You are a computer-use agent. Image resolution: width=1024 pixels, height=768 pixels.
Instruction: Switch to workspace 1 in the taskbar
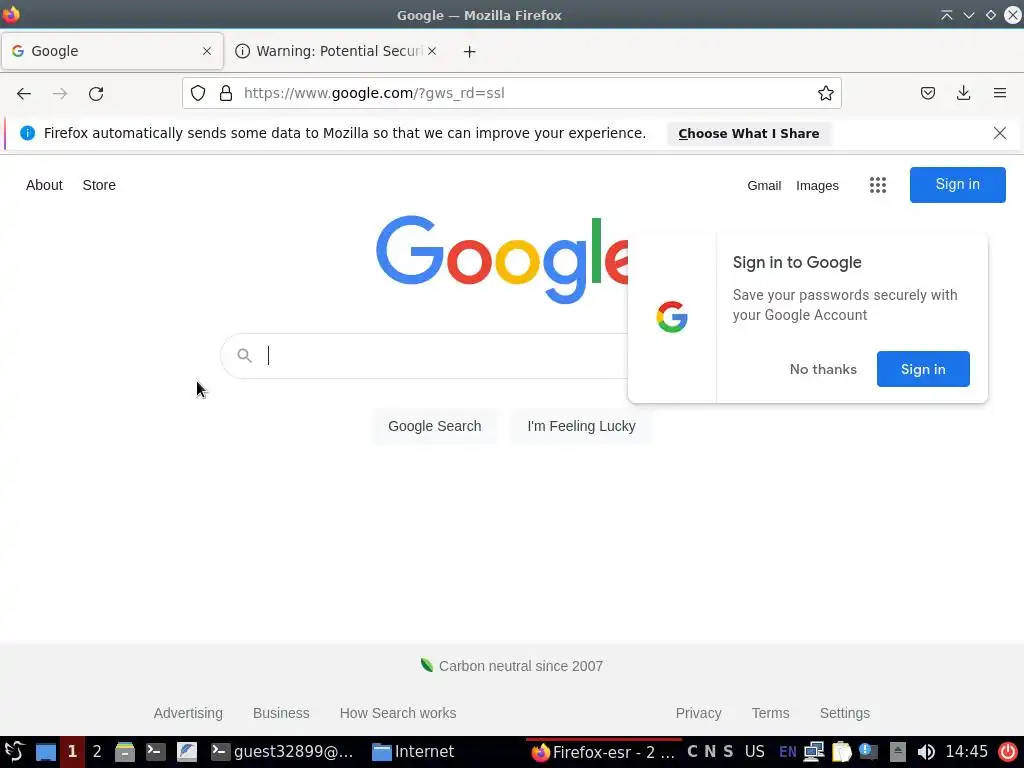click(x=72, y=752)
